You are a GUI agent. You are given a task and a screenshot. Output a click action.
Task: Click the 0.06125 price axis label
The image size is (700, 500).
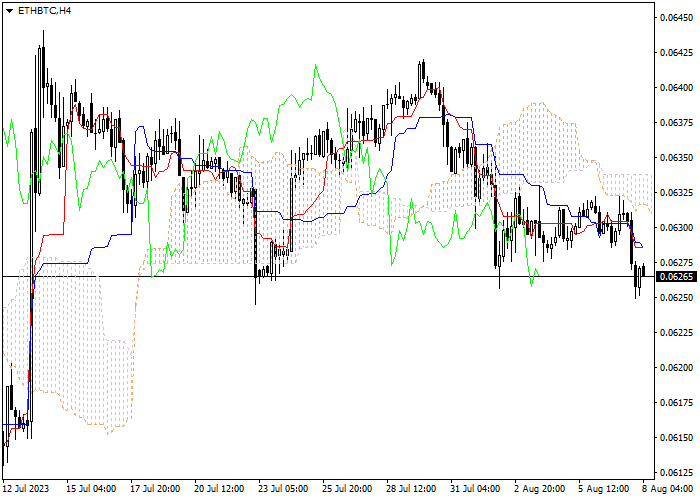(x=676, y=473)
